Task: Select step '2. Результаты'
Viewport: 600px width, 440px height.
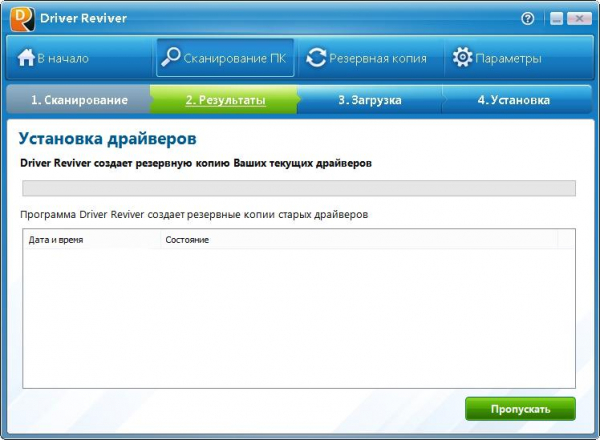Action: [225, 100]
